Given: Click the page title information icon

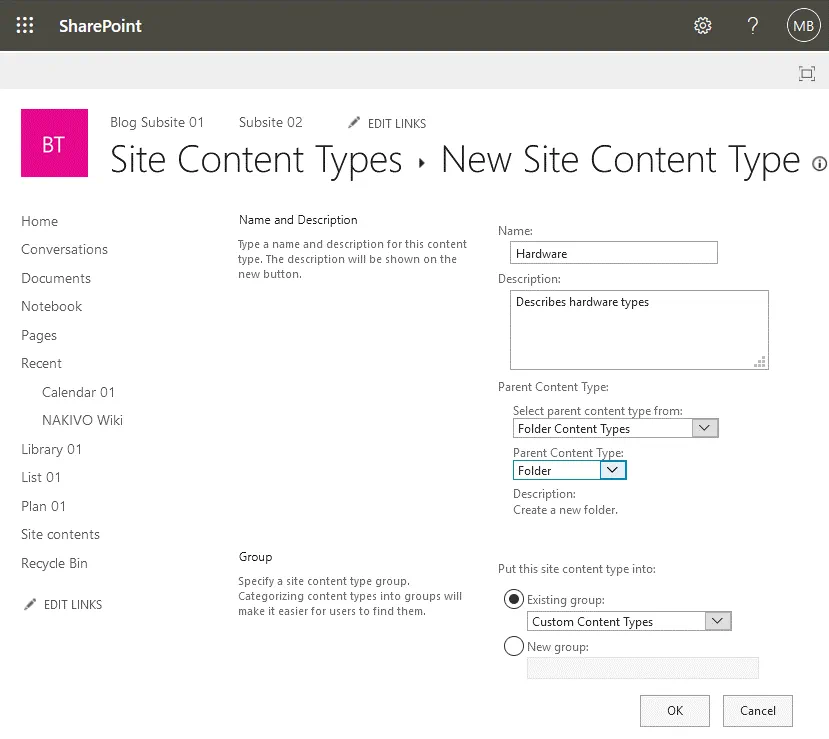Looking at the screenshot, I should tap(819, 163).
